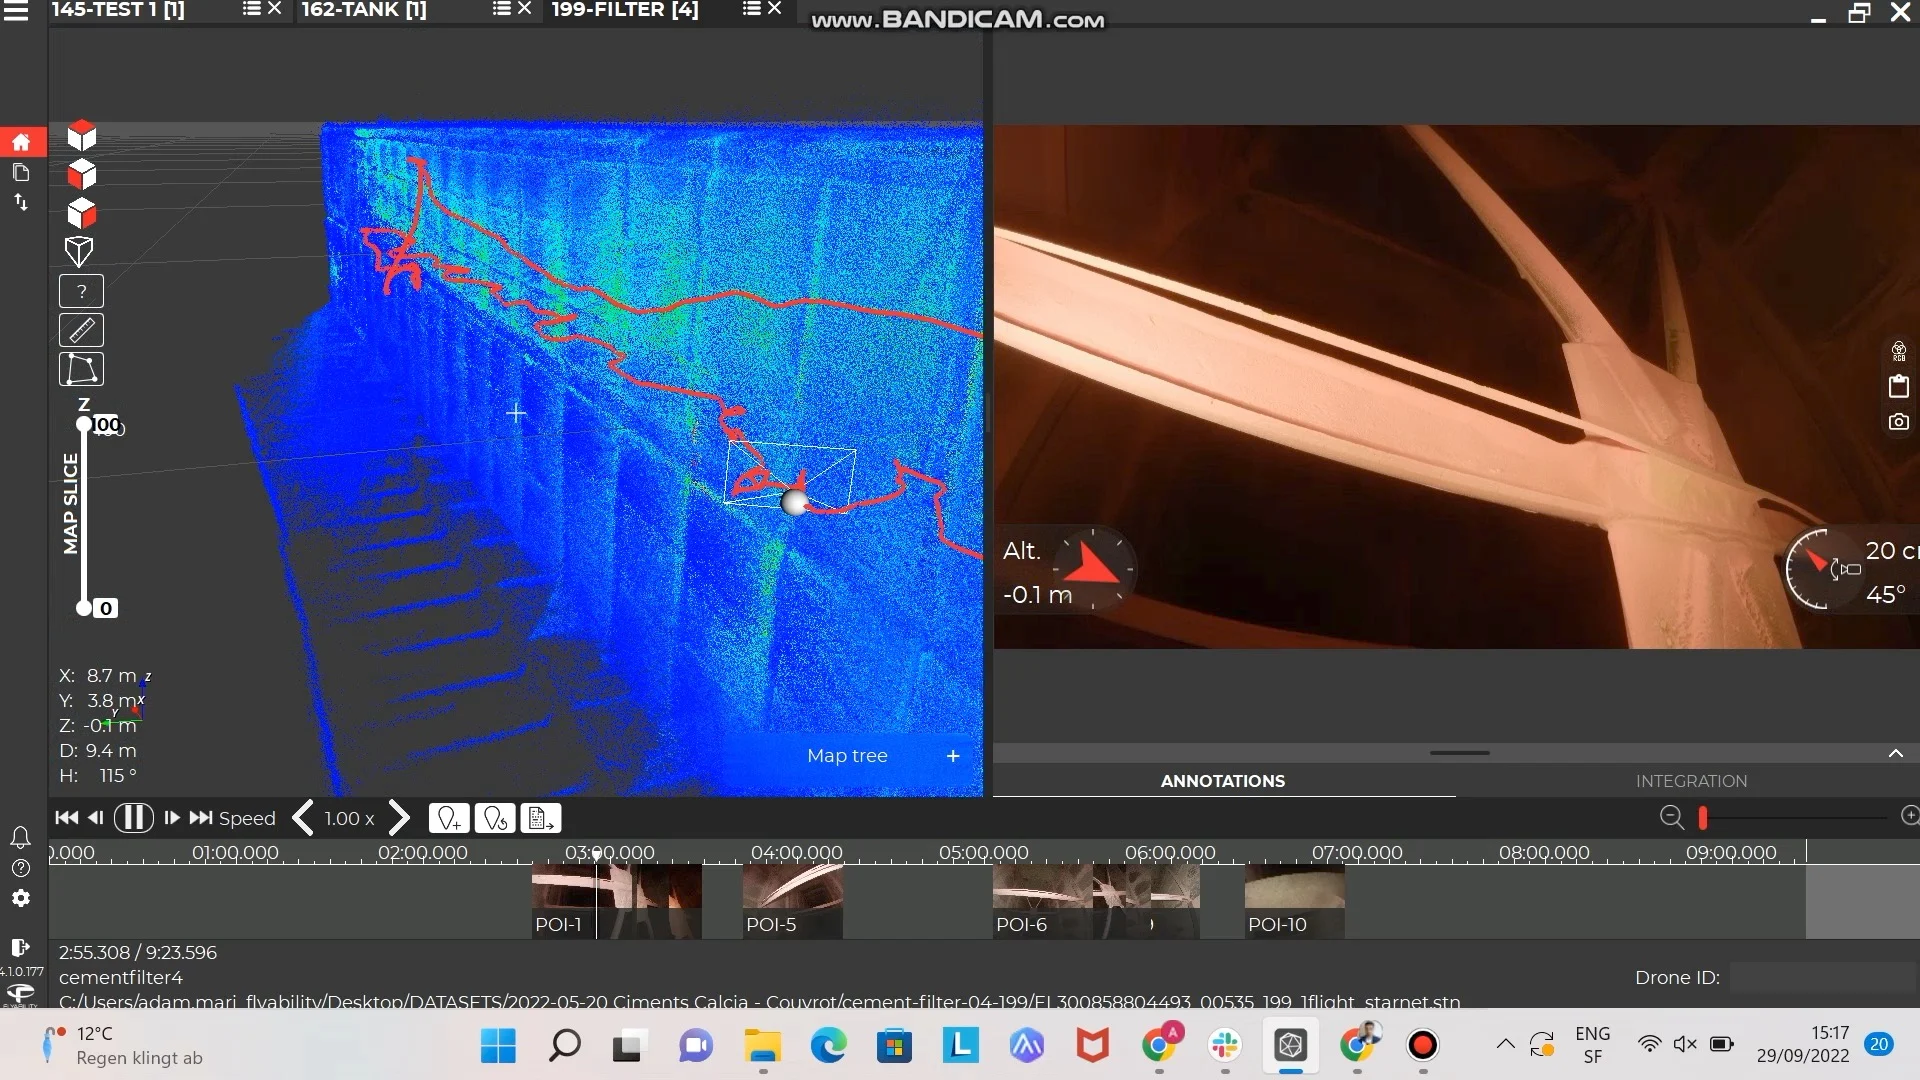Open the list menu of the 145-TEST 1 tab
Screen dimensions: 1920x1080
coord(251,9)
